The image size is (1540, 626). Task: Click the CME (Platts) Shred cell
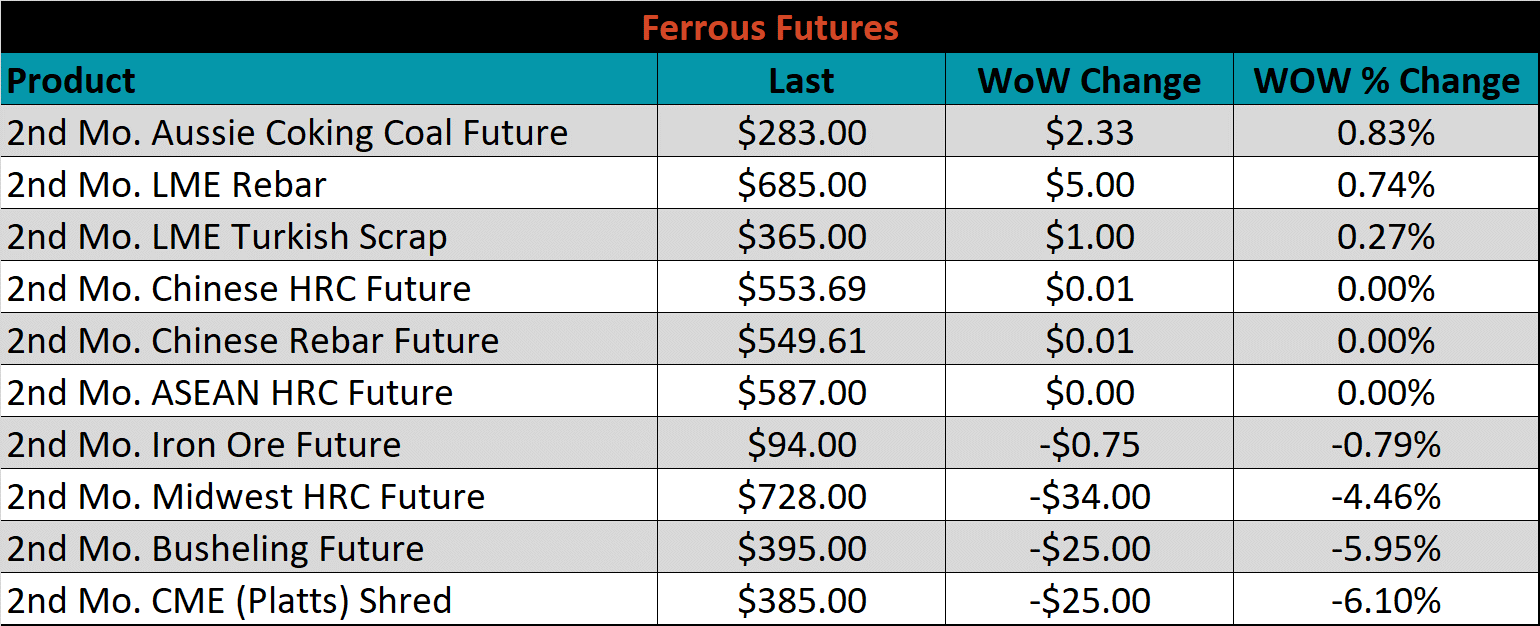(329, 600)
